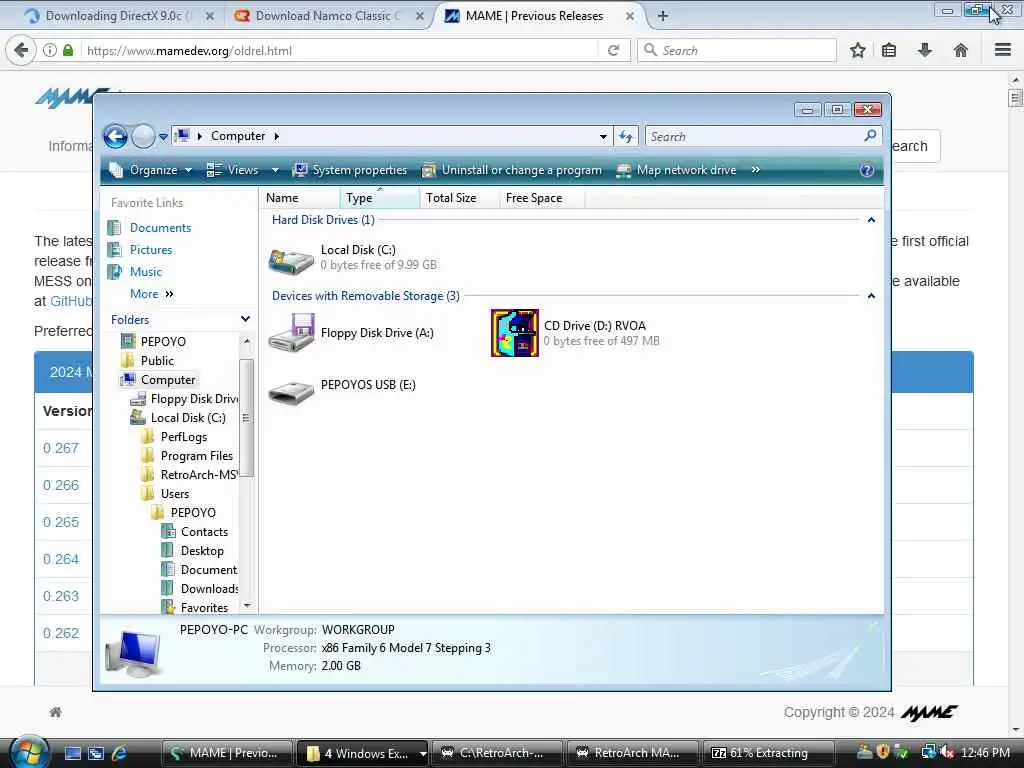Click the Explorer Search input field
The width and height of the screenshot is (1024, 768).
pos(754,136)
